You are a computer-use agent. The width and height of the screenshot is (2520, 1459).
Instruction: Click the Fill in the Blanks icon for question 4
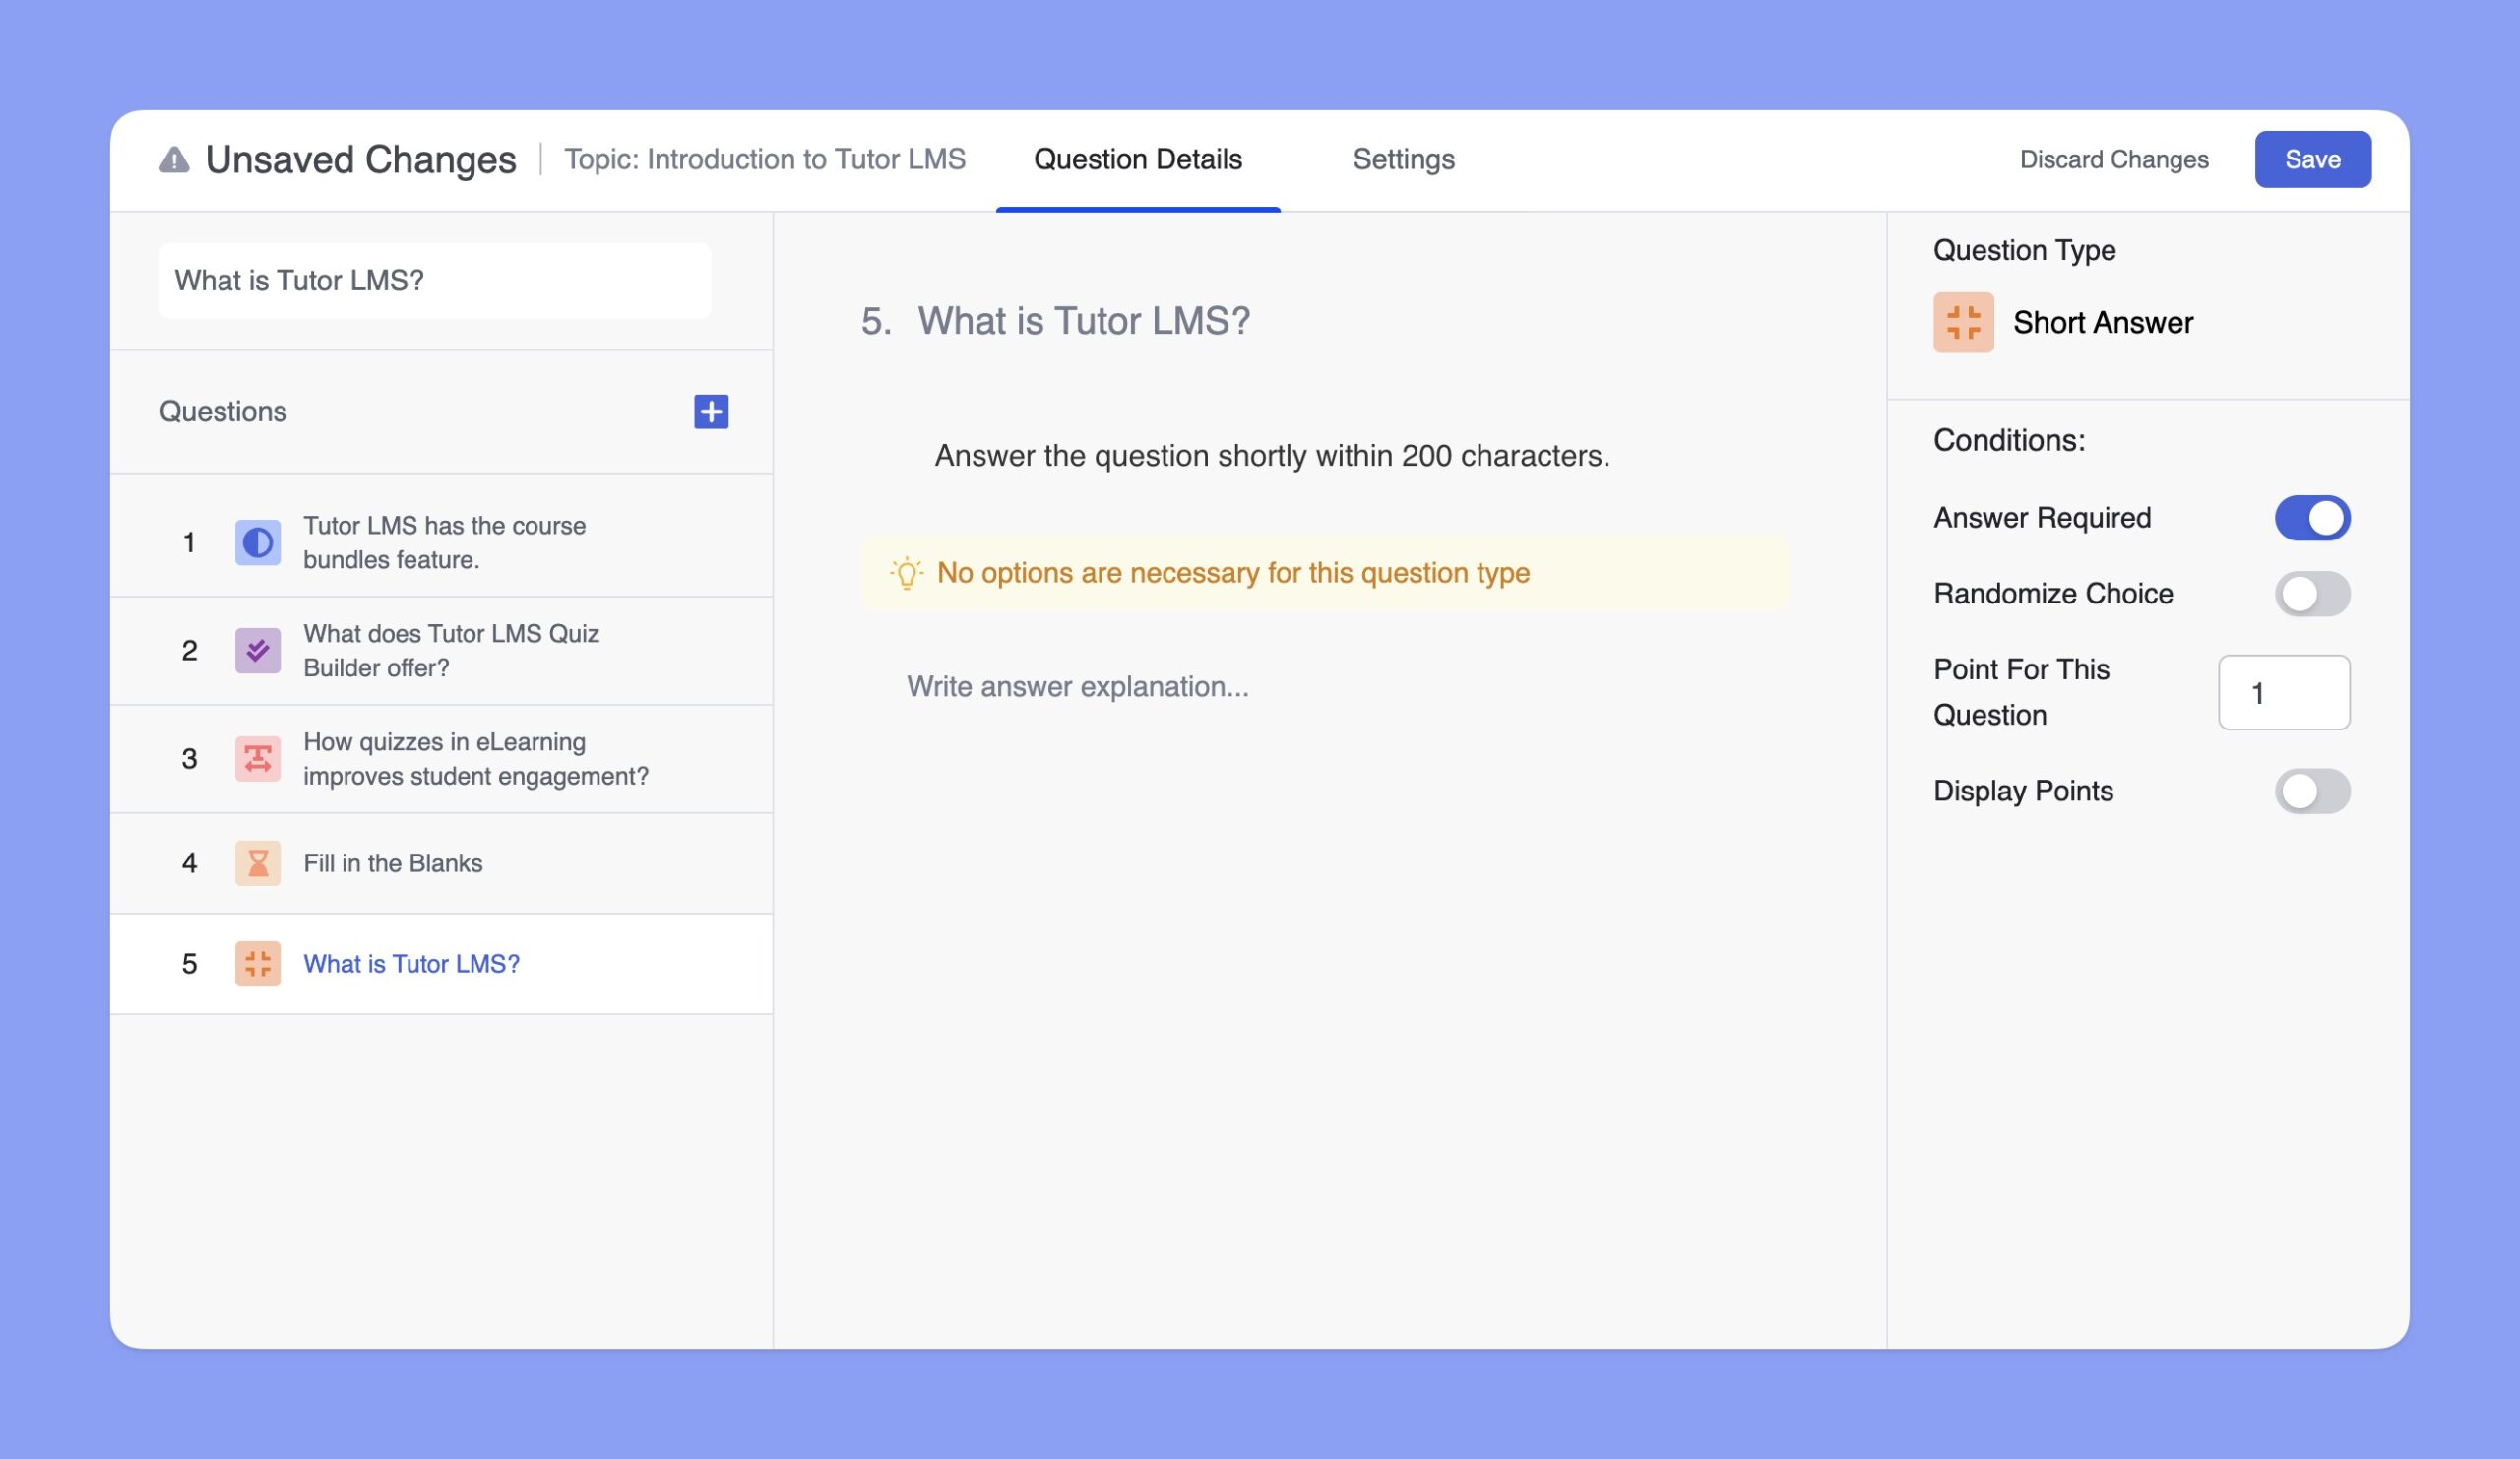click(257, 861)
